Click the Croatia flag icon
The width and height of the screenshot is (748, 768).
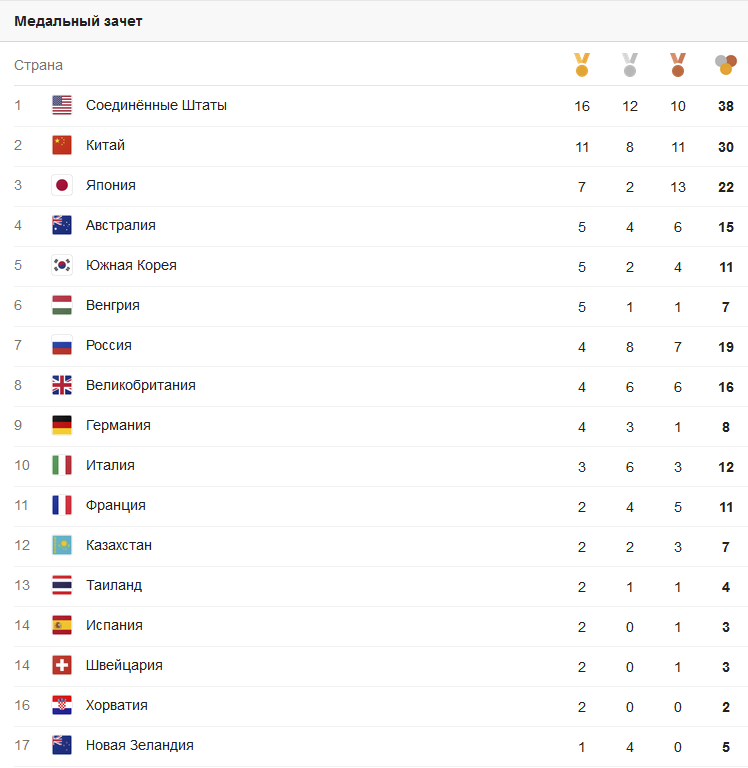(x=62, y=705)
